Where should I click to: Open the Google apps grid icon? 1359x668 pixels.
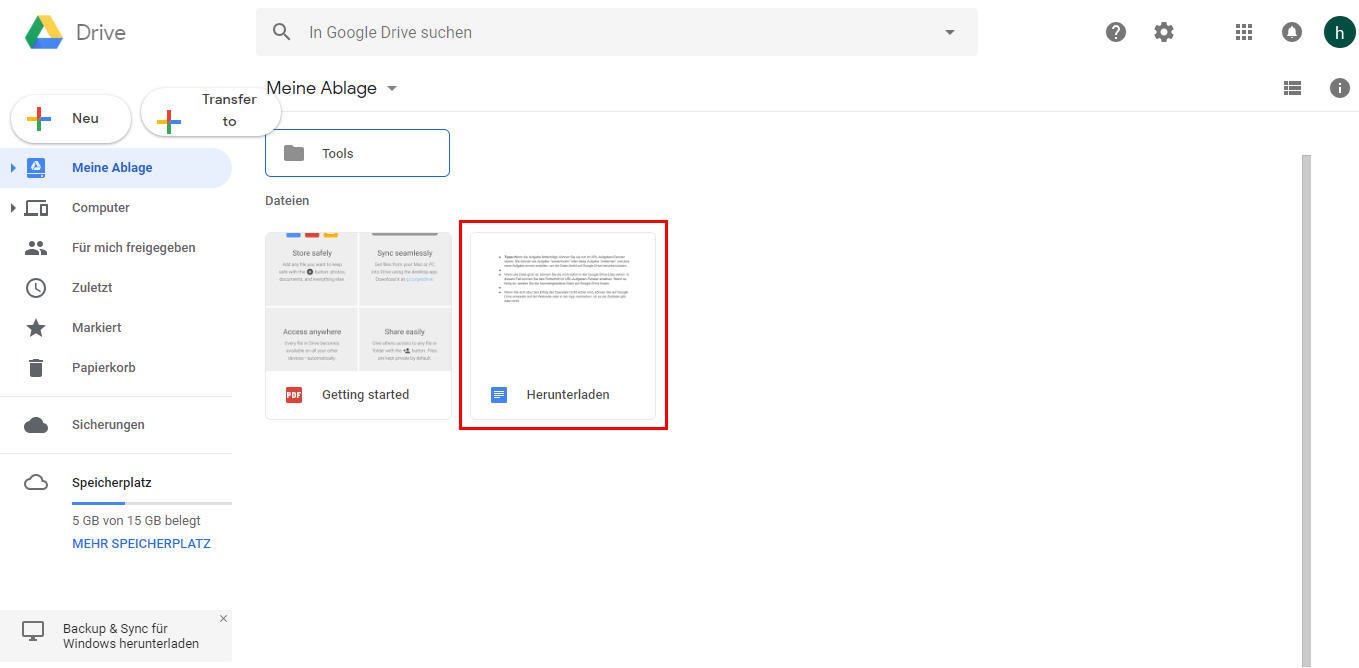pyautogui.click(x=1244, y=32)
